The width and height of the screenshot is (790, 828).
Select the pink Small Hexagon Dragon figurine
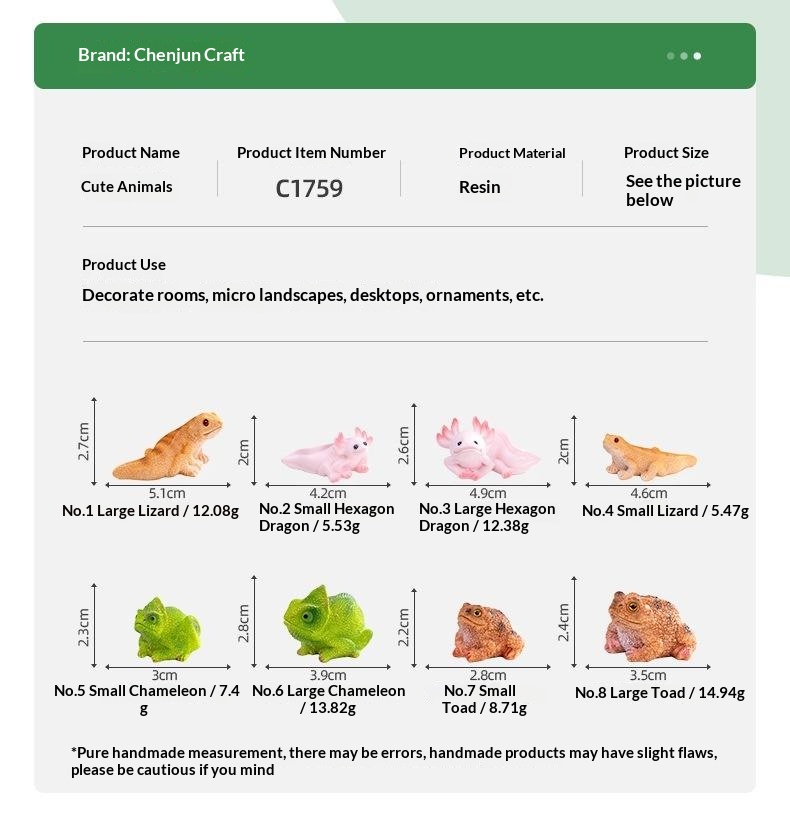point(327,455)
